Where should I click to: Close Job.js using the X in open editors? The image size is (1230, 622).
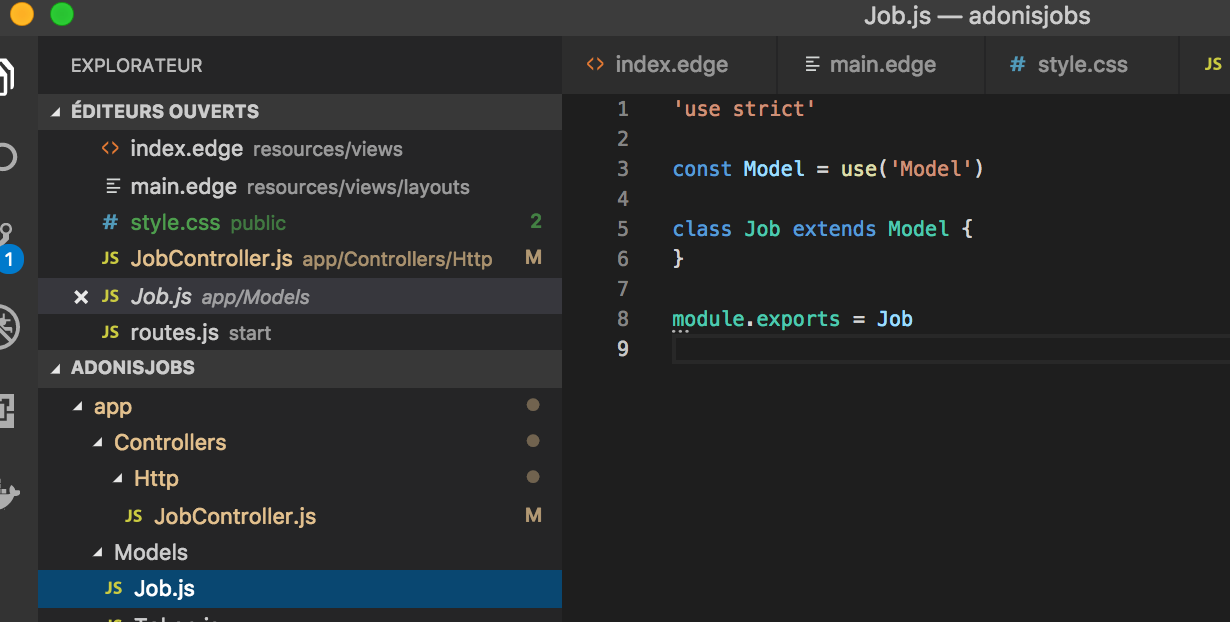coord(82,297)
